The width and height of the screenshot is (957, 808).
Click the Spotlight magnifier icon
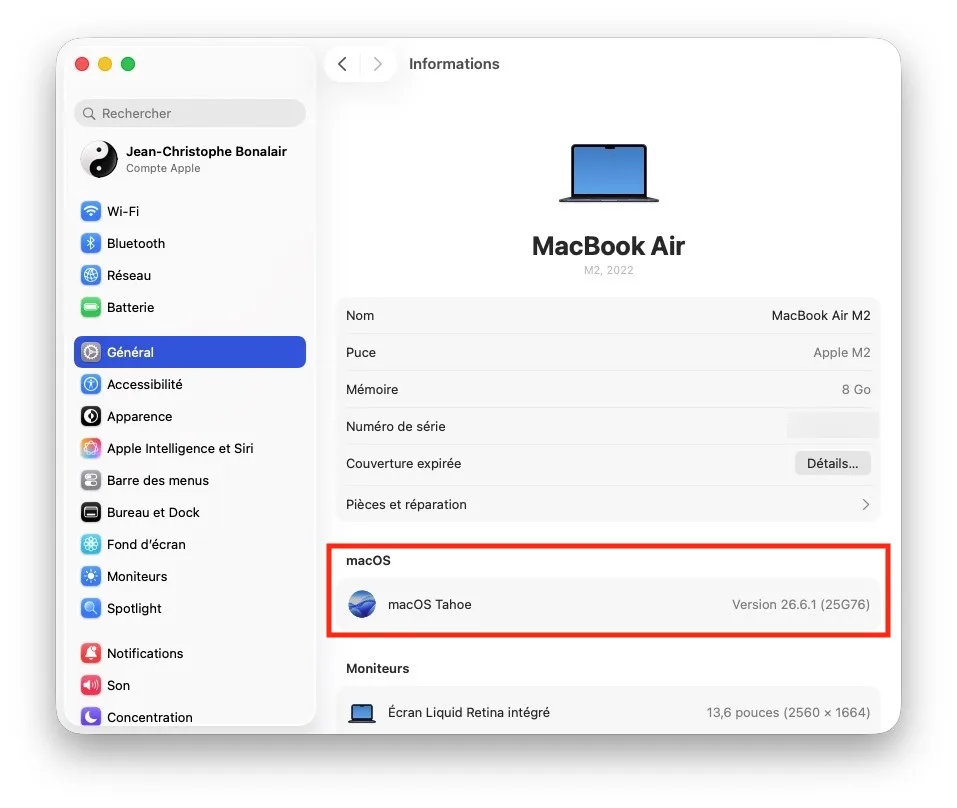pyautogui.click(x=91, y=608)
